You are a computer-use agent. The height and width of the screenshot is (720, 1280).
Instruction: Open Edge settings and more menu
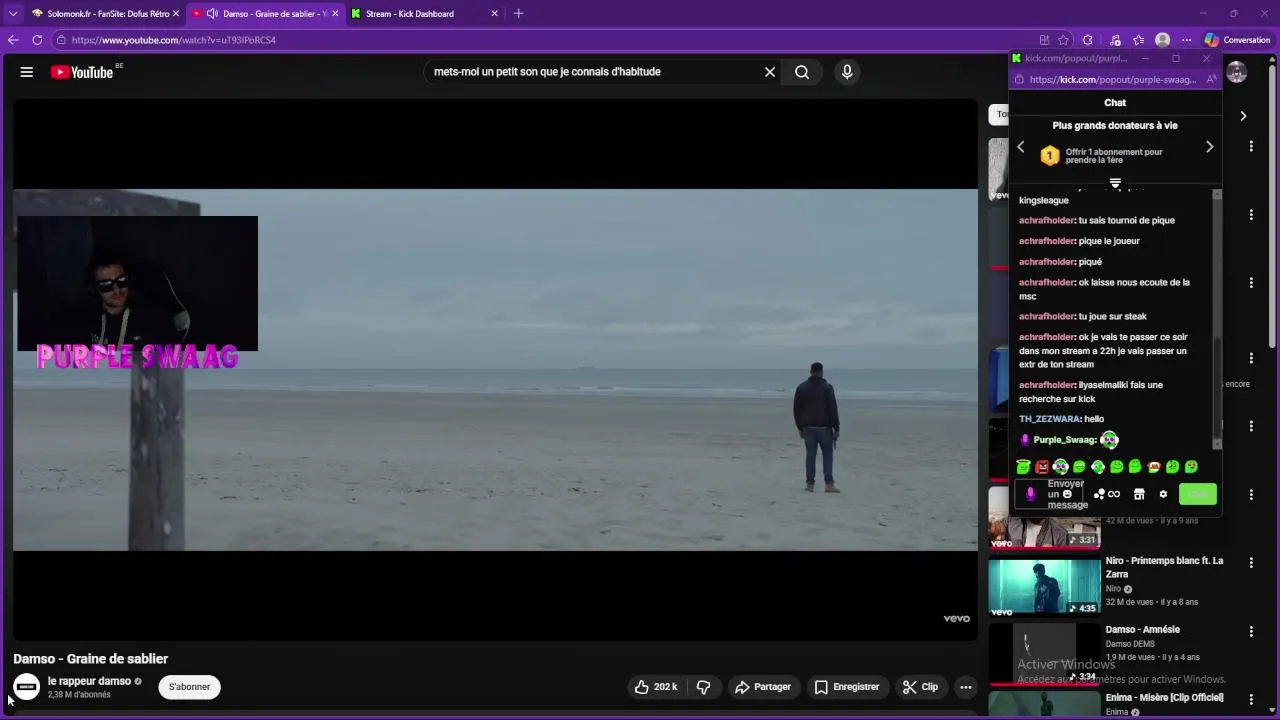click(x=1186, y=40)
